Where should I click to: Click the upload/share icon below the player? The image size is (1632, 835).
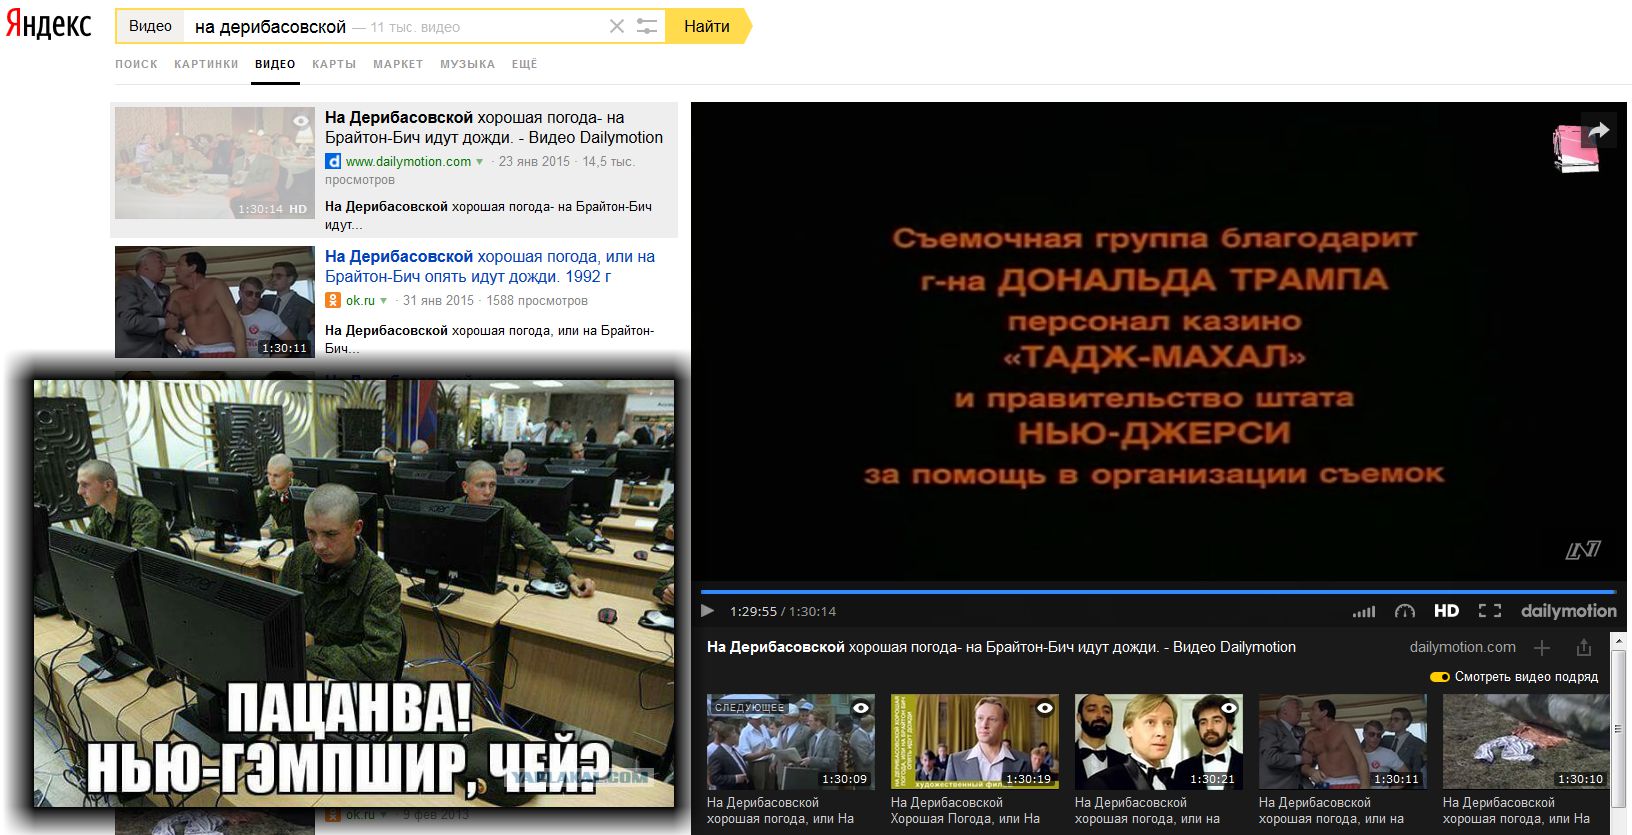1584,648
